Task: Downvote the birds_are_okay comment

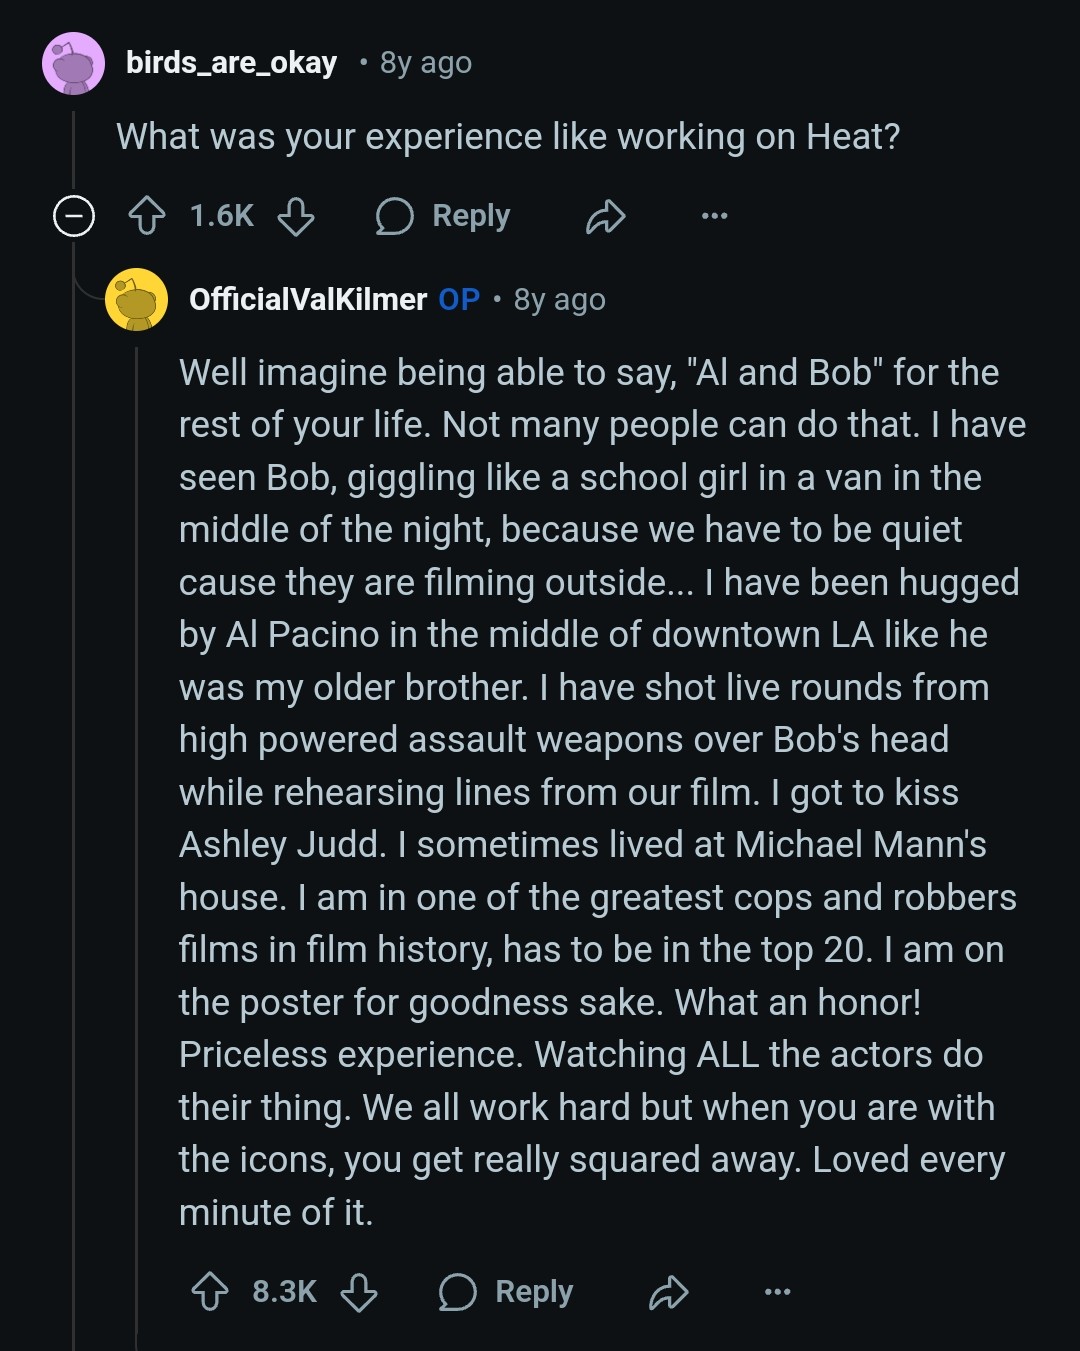Action: 296,216
